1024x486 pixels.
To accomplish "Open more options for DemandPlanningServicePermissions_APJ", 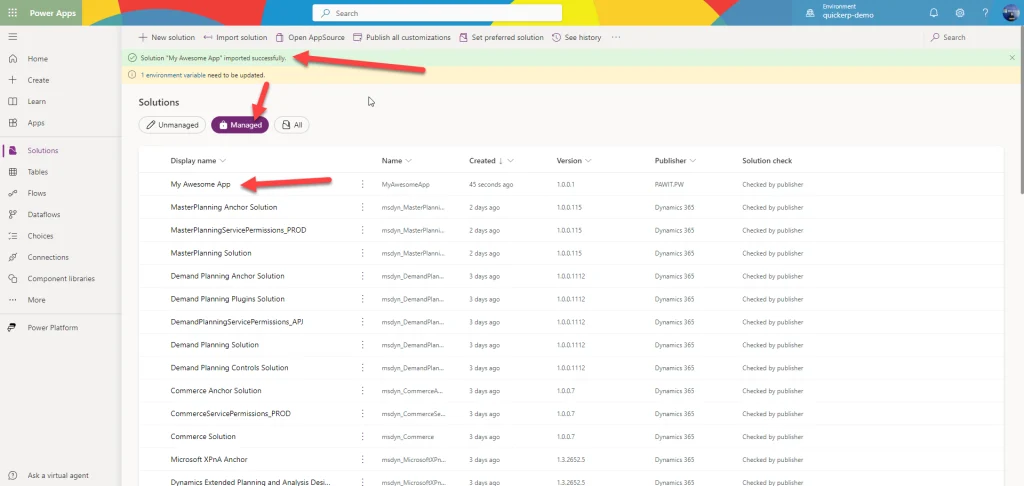I will (362, 322).
